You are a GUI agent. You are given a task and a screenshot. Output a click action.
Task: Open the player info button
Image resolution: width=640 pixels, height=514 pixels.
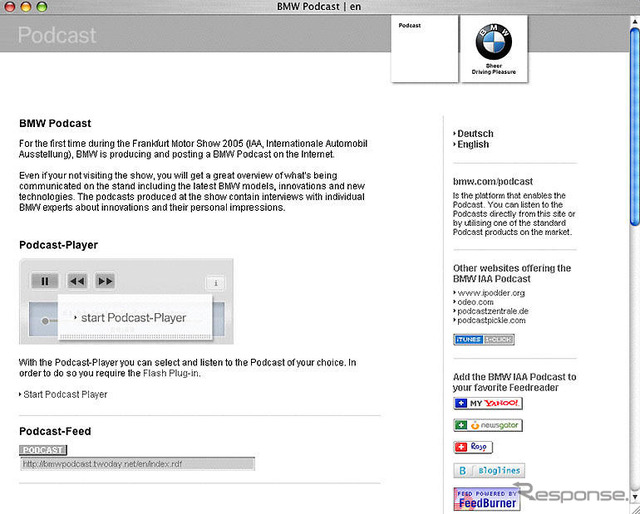215,283
